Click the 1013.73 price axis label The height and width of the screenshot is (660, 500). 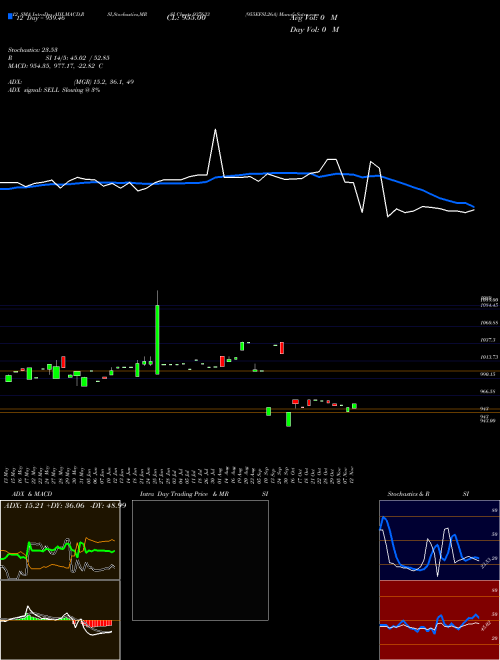point(489,357)
